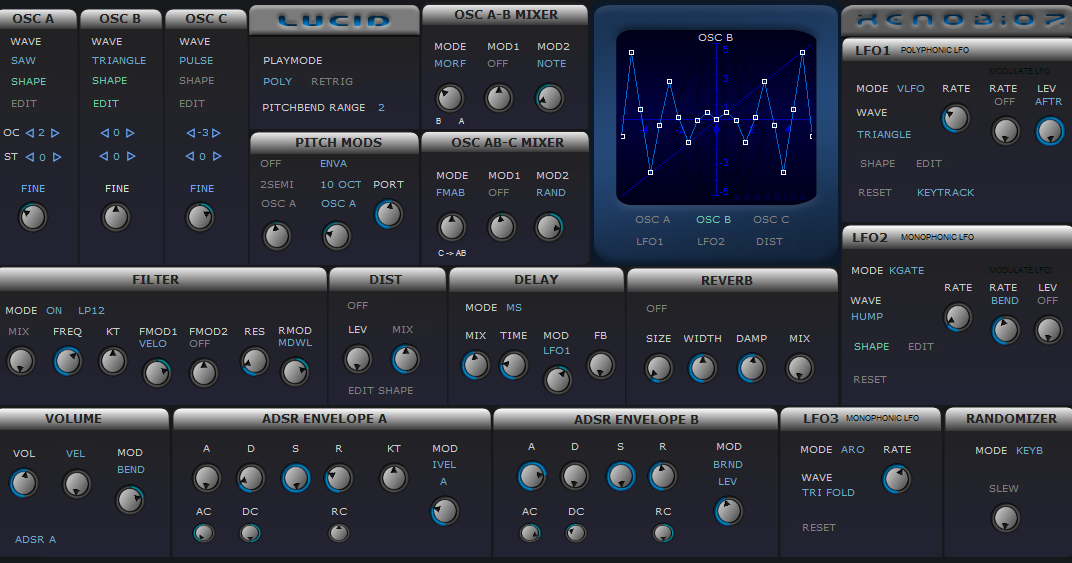
Task: Click the OSC B waveform graph display
Action: tap(716, 117)
